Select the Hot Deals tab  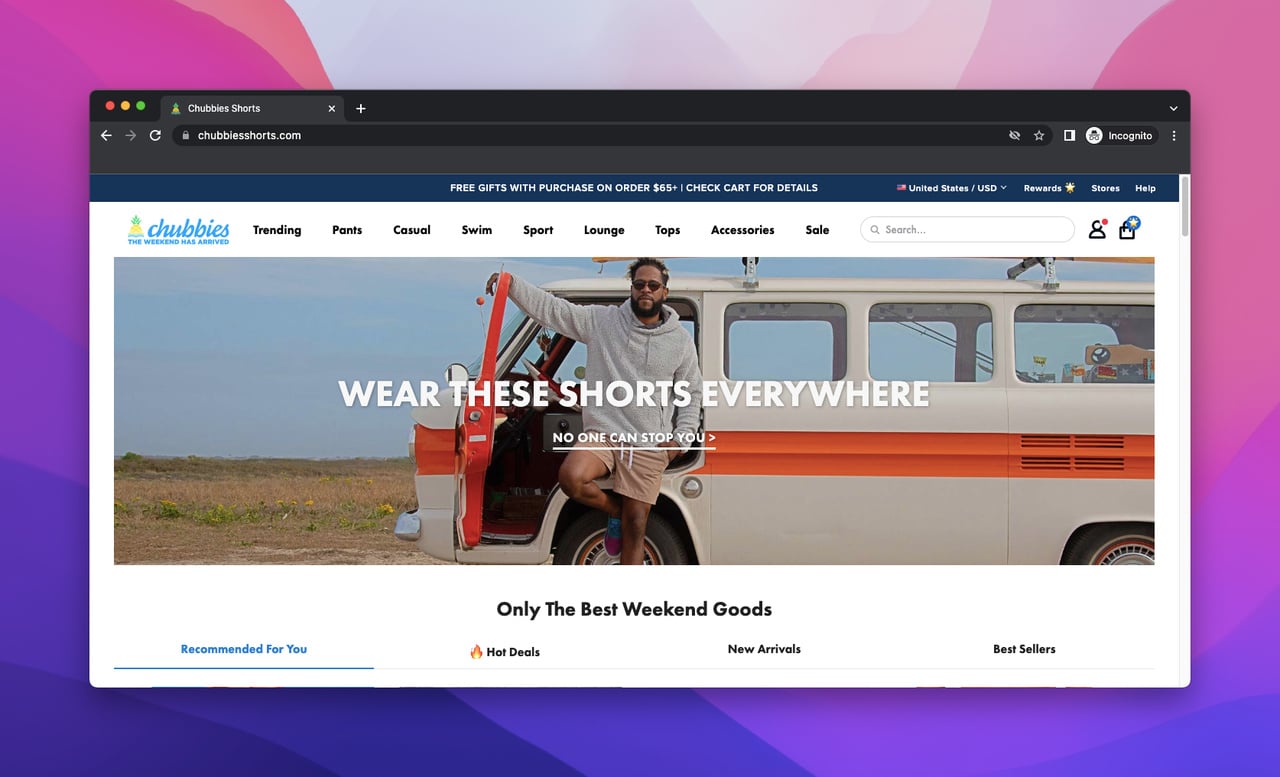pyautogui.click(x=504, y=651)
